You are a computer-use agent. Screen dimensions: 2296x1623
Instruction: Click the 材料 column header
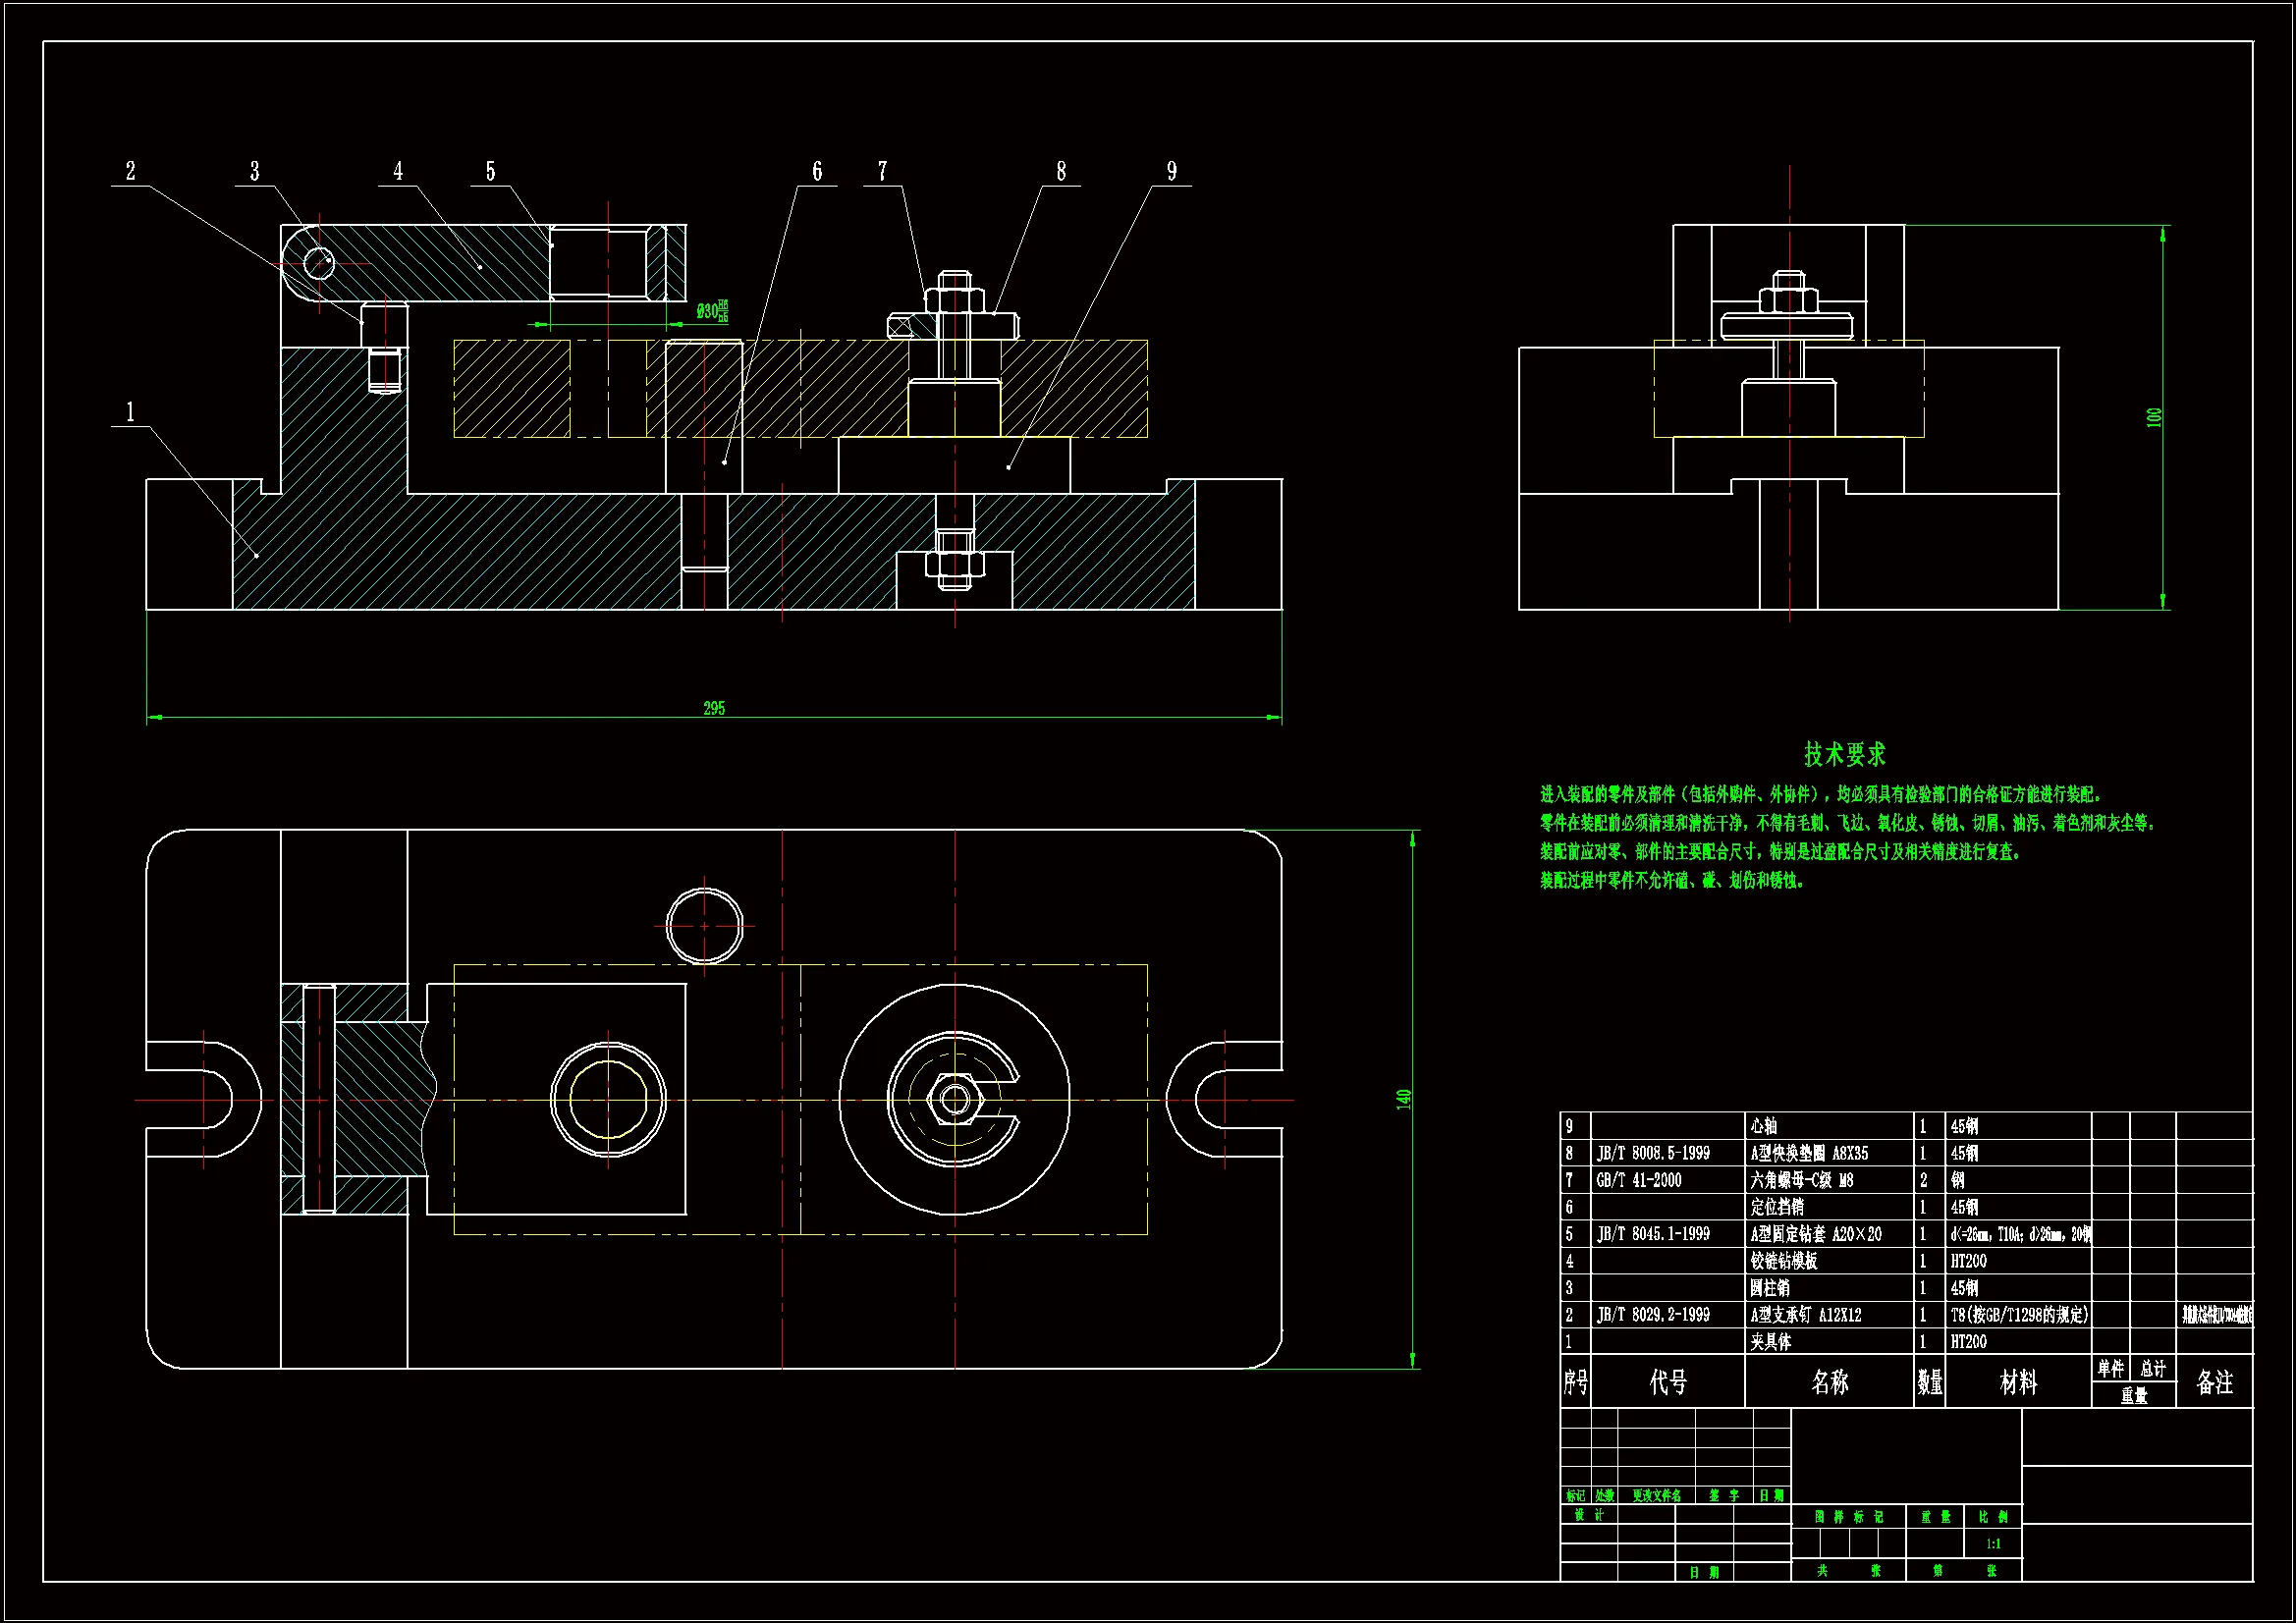click(2018, 1382)
